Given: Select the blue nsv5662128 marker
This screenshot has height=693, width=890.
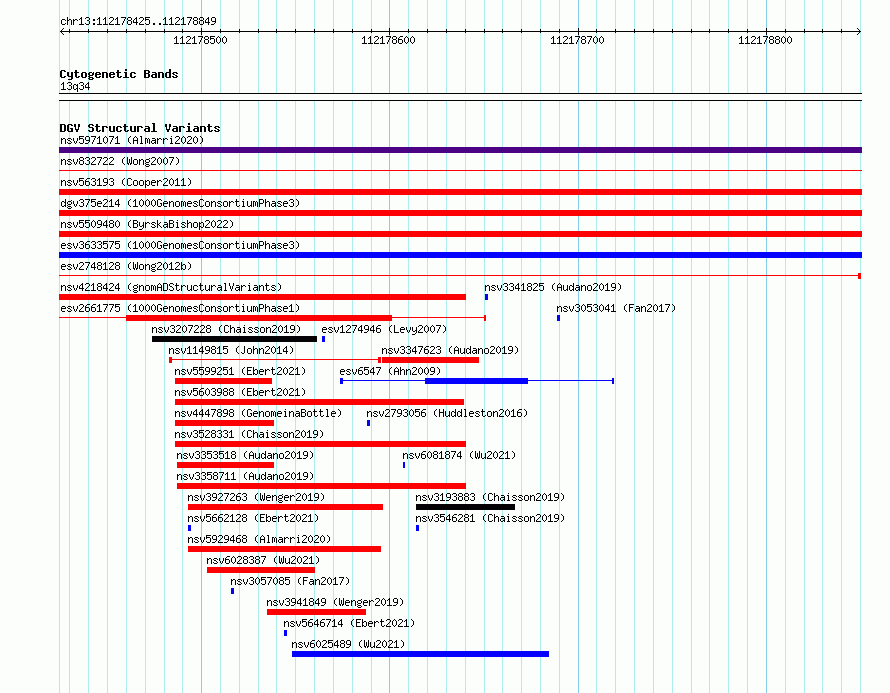Looking at the screenshot, I should [x=190, y=528].
